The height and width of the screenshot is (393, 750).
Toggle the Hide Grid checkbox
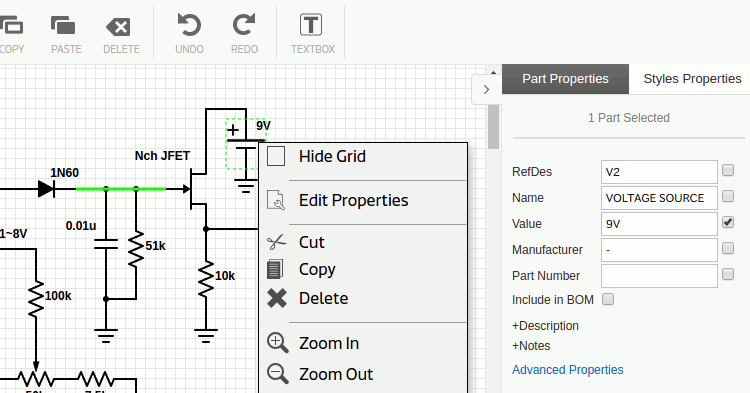point(276,156)
